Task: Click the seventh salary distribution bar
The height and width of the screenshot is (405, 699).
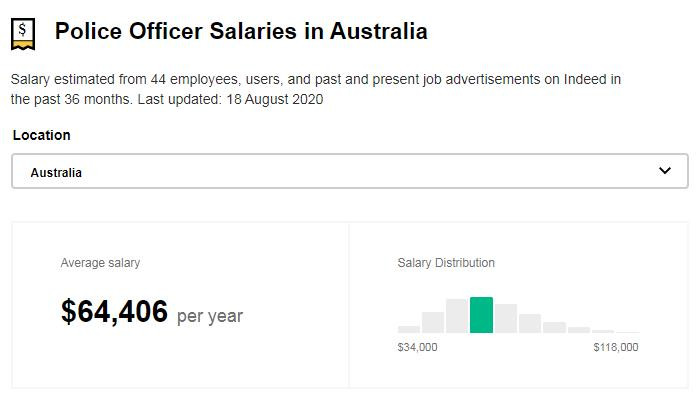Action: 554,327
